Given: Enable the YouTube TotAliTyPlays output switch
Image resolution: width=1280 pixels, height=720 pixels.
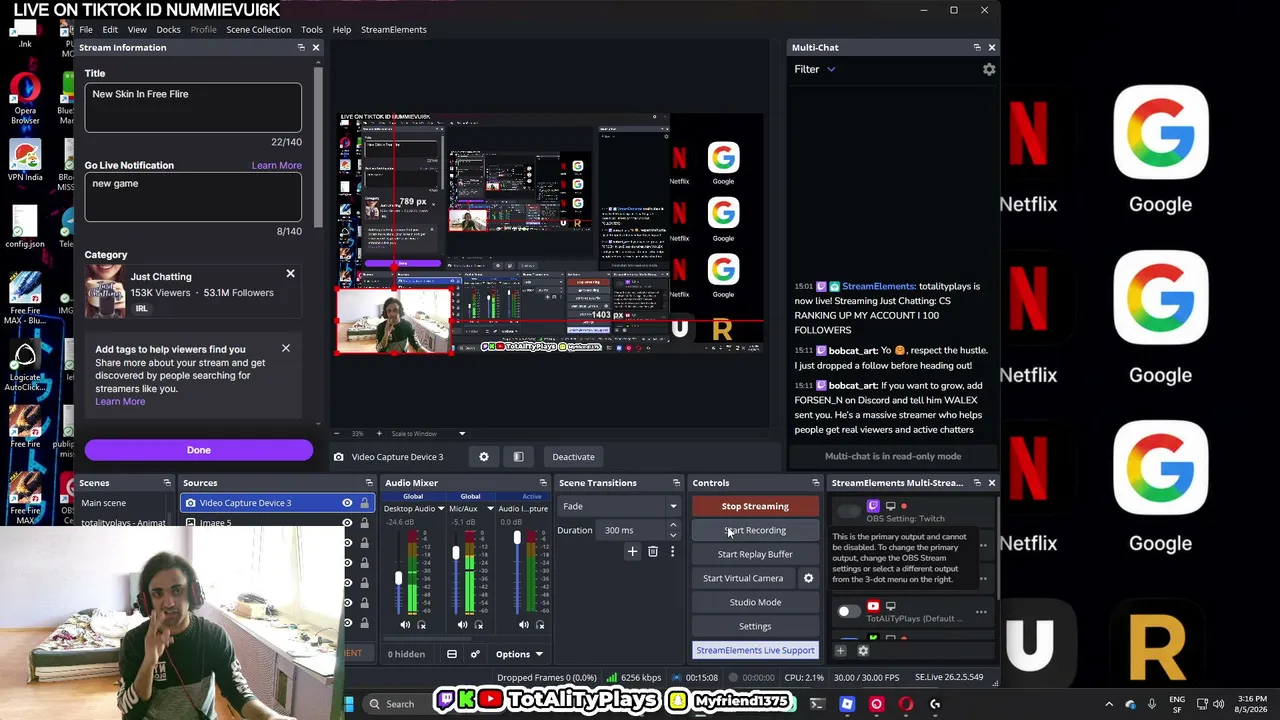Looking at the screenshot, I should (x=847, y=611).
